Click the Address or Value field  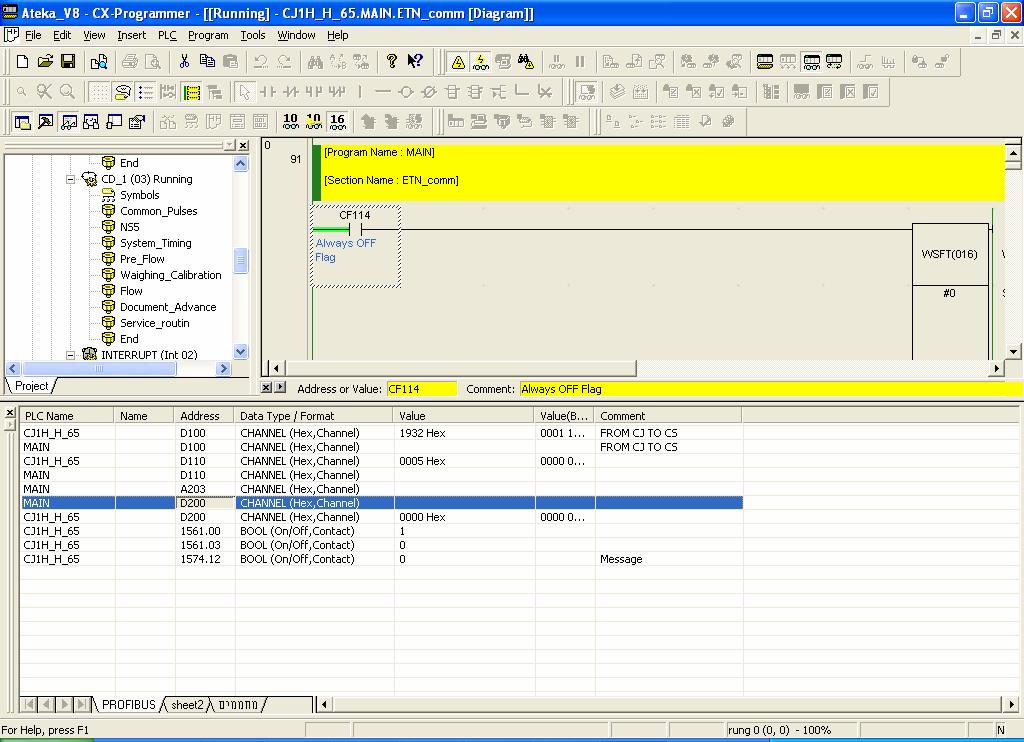421,389
